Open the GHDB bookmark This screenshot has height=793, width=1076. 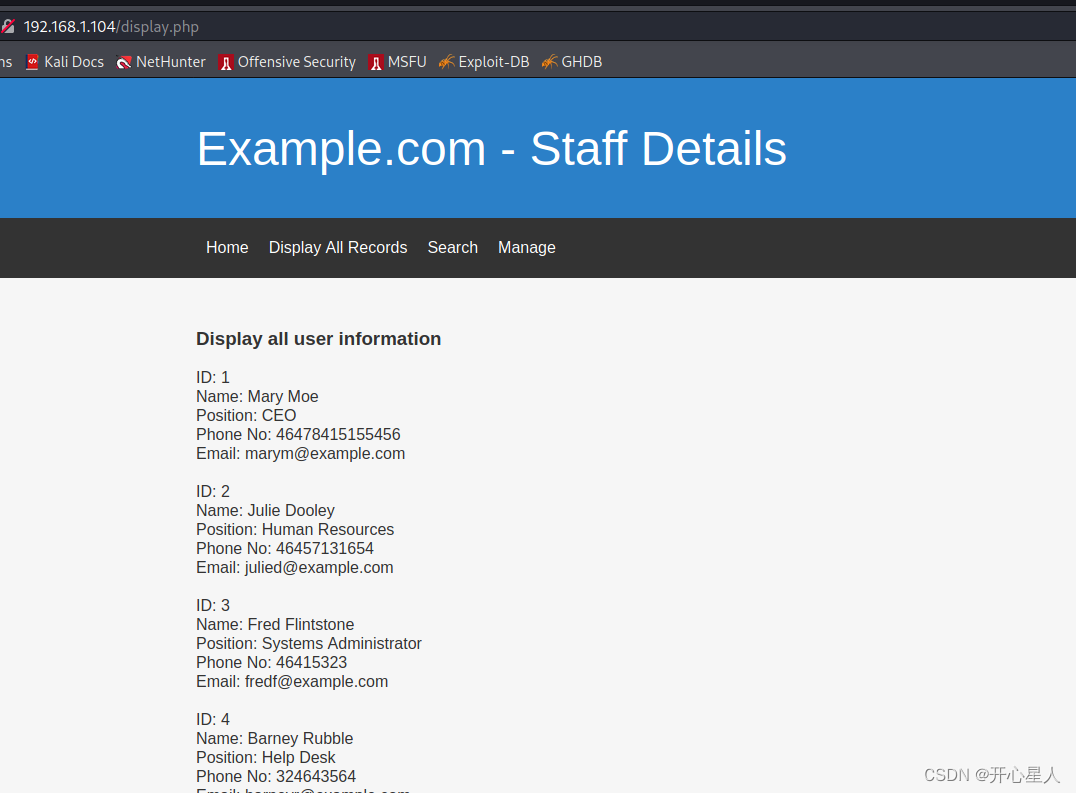pos(572,62)
